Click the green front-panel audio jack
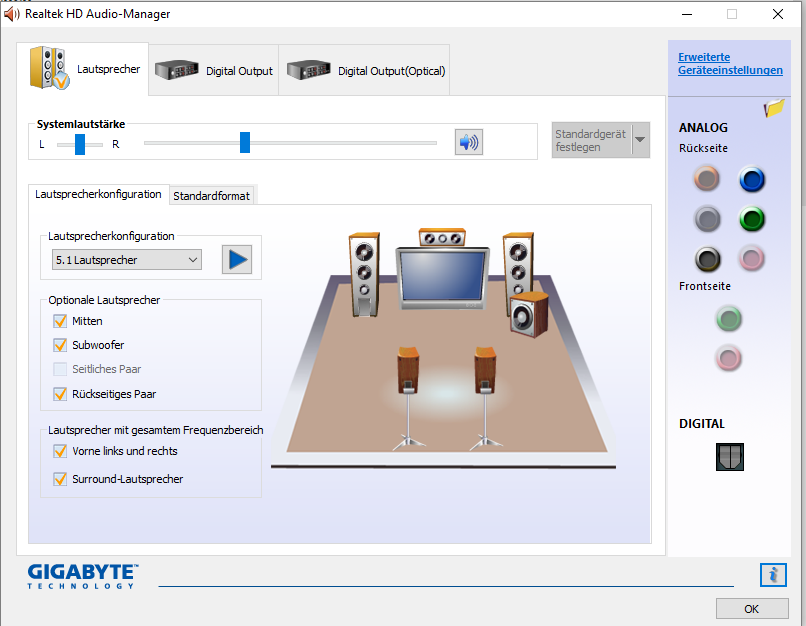 tap(728, 319)
